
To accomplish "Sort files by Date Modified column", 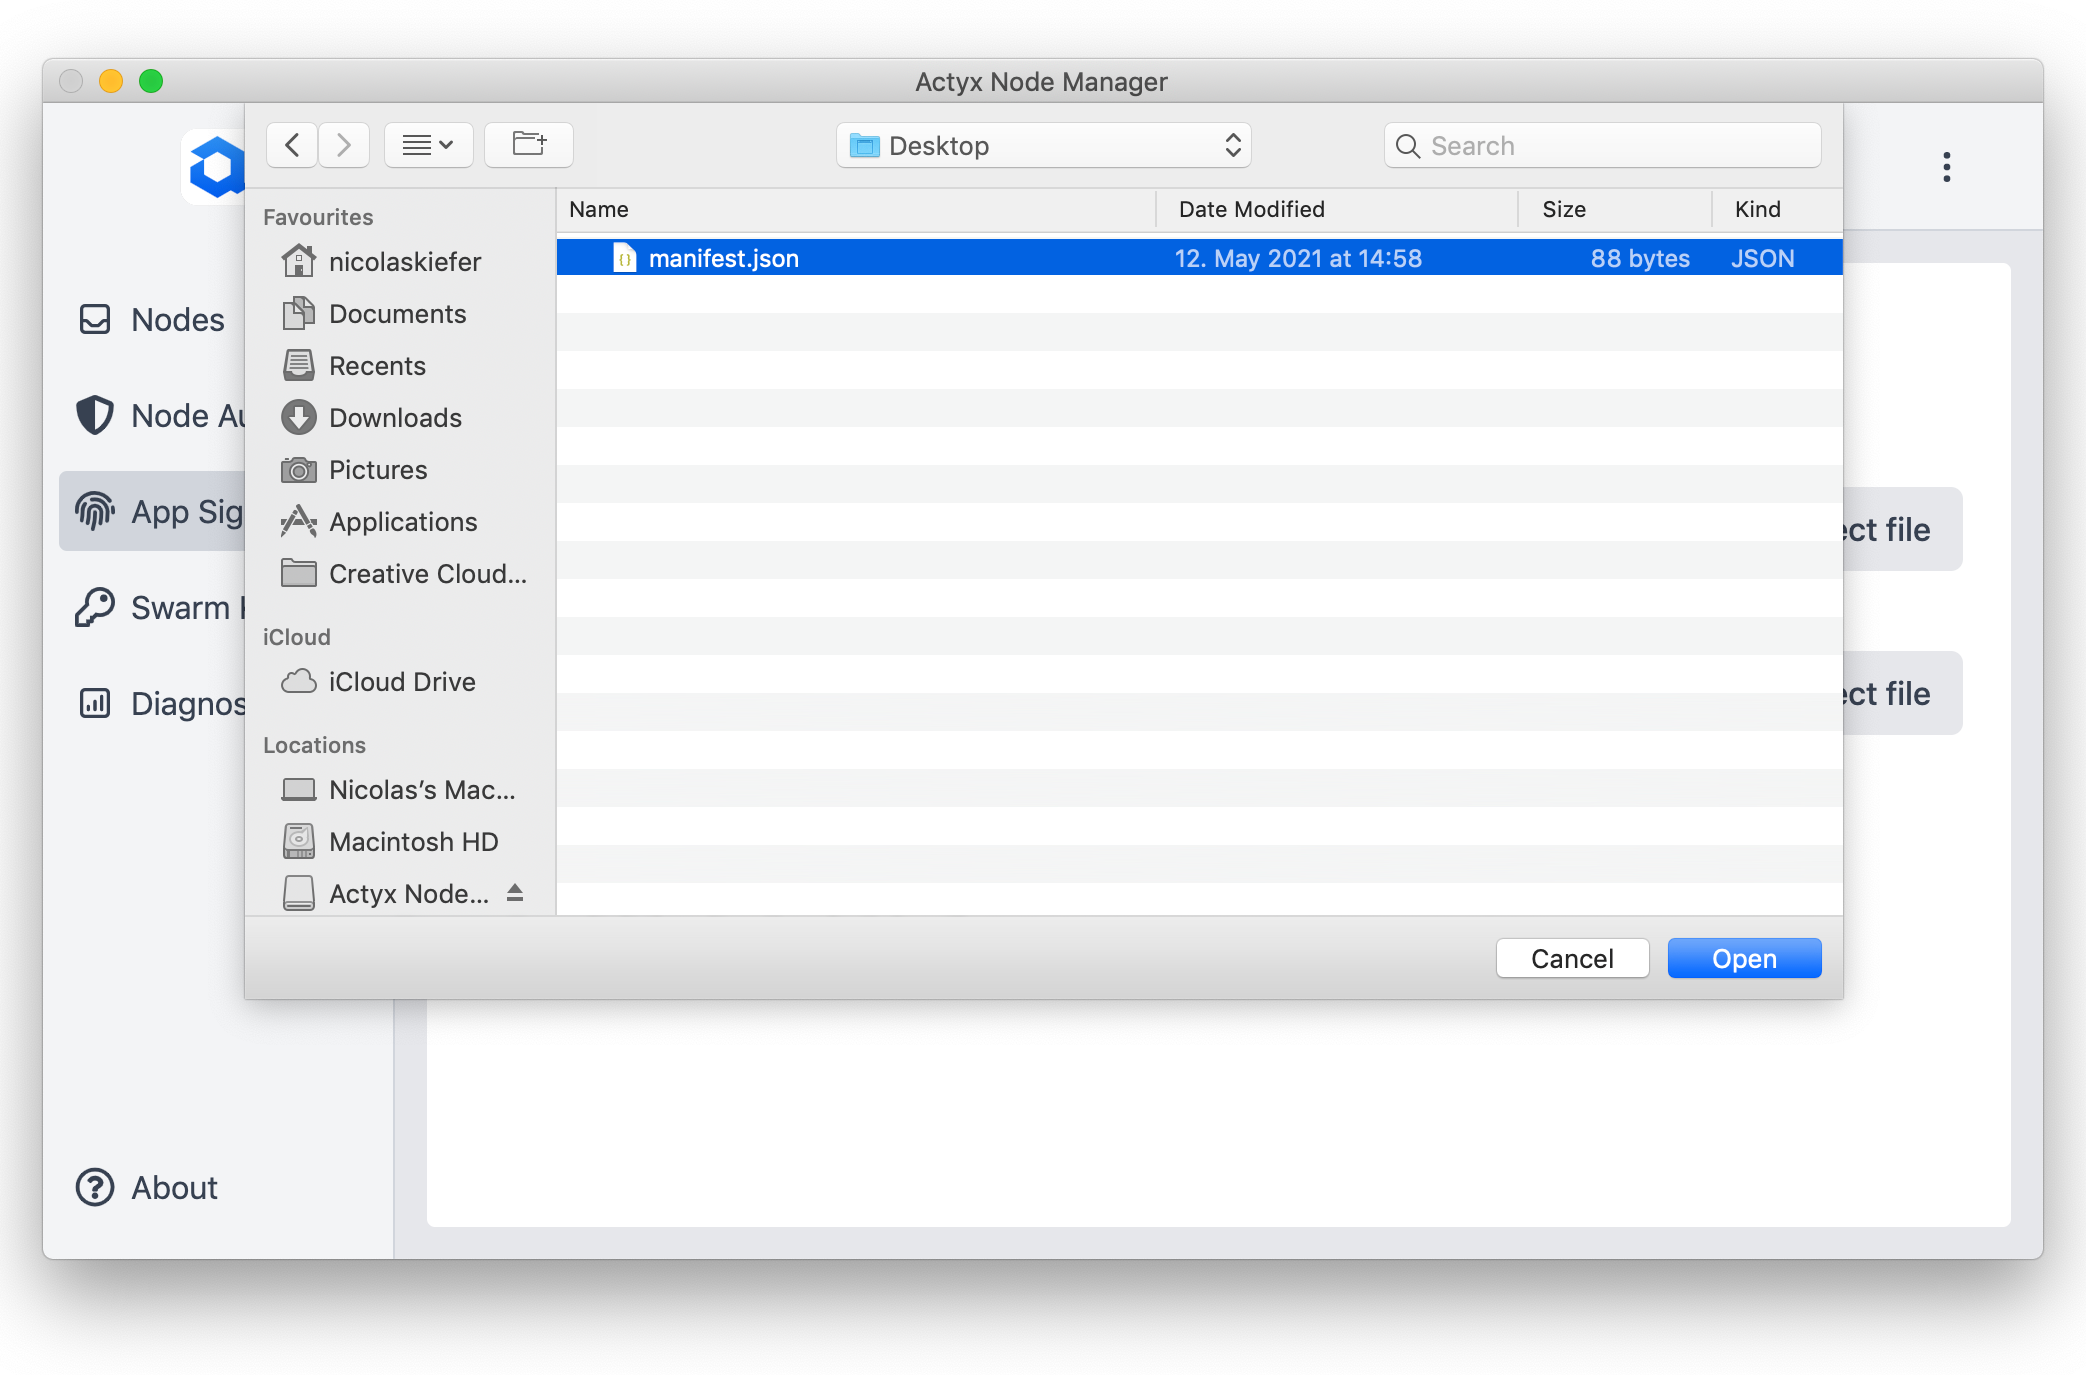I will 1251,209.
